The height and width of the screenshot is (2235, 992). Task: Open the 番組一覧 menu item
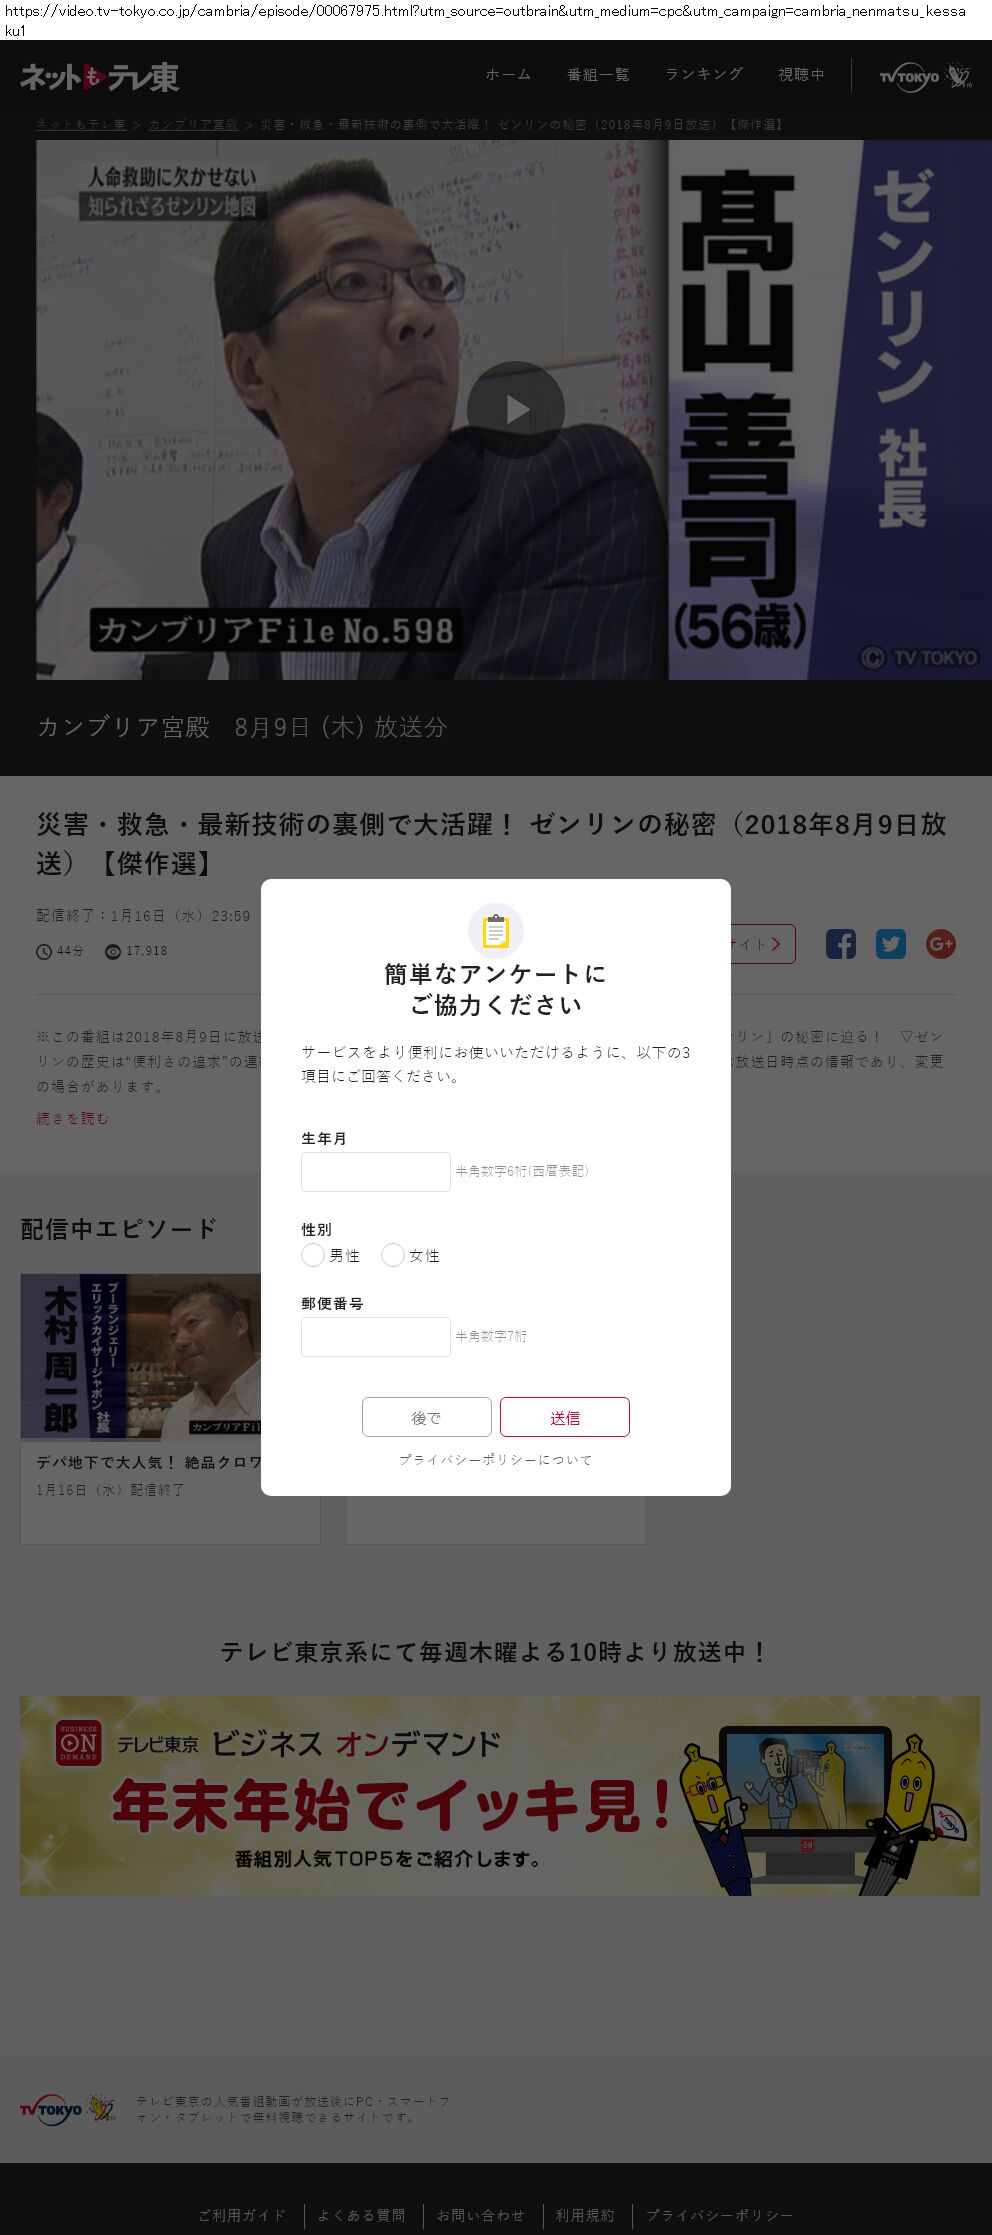click(599, 75)
